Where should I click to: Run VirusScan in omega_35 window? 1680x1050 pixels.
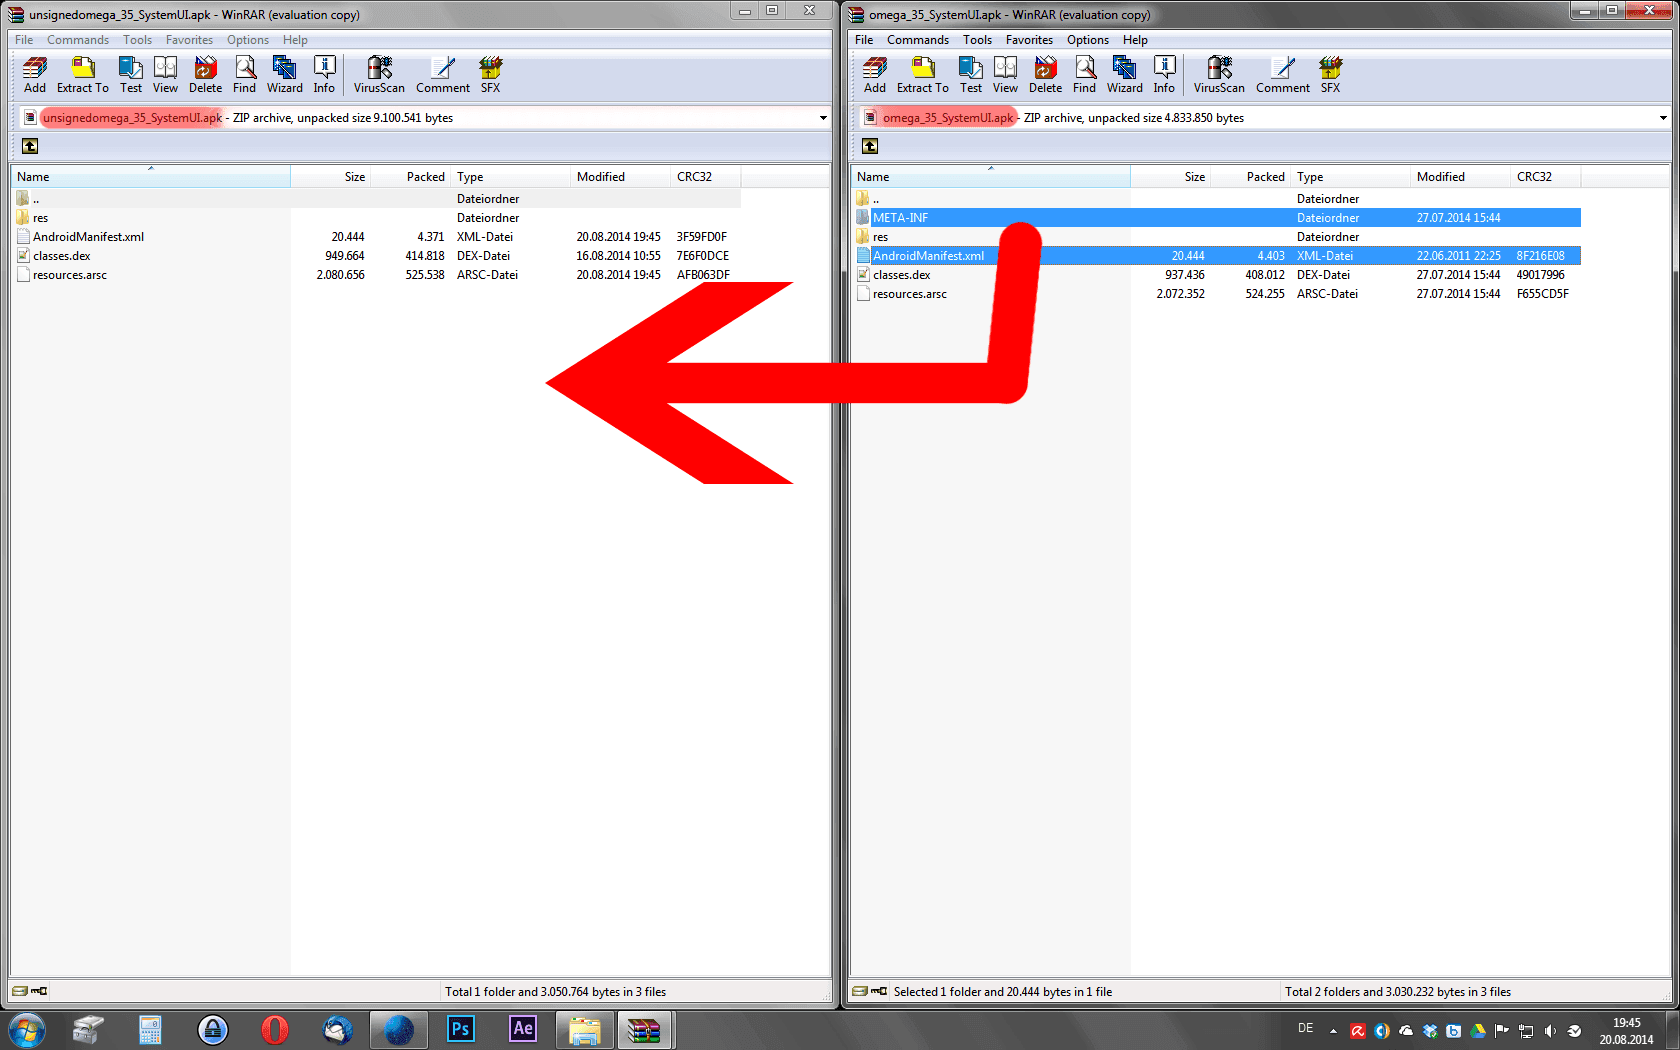coord(1219,75)
